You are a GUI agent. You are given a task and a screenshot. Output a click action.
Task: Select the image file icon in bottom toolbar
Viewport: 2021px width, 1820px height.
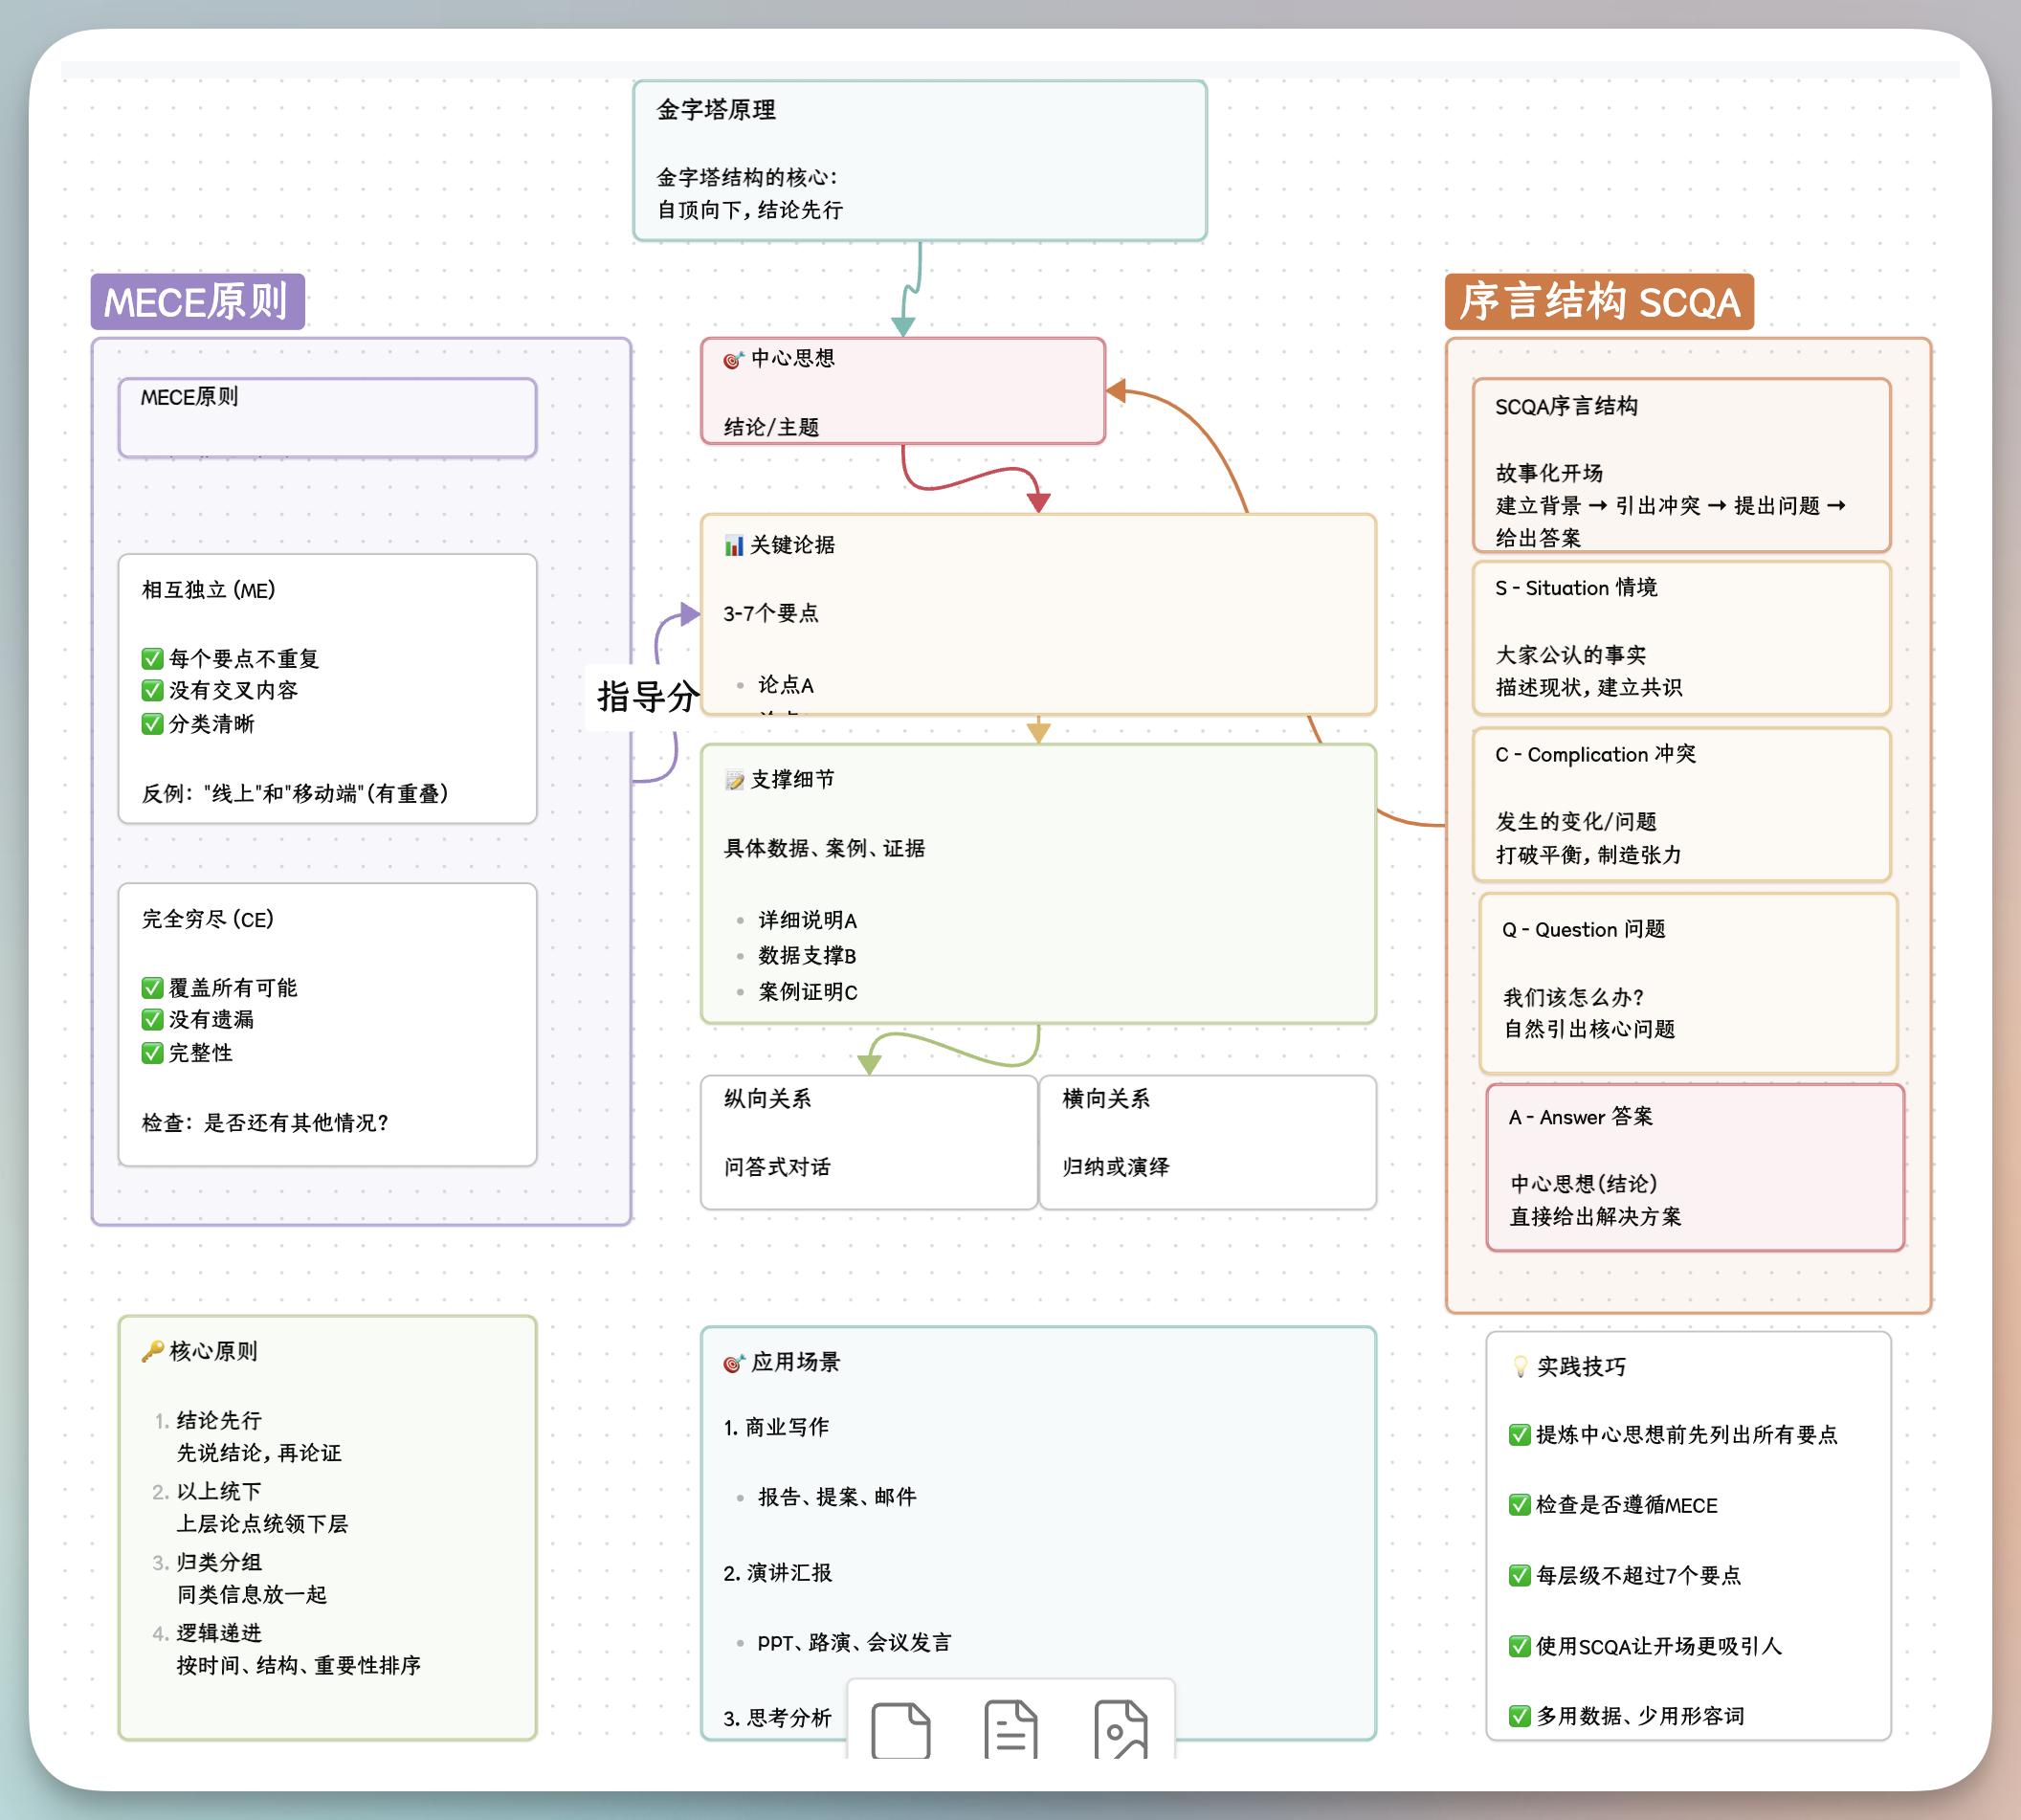coord(1121,1728)
